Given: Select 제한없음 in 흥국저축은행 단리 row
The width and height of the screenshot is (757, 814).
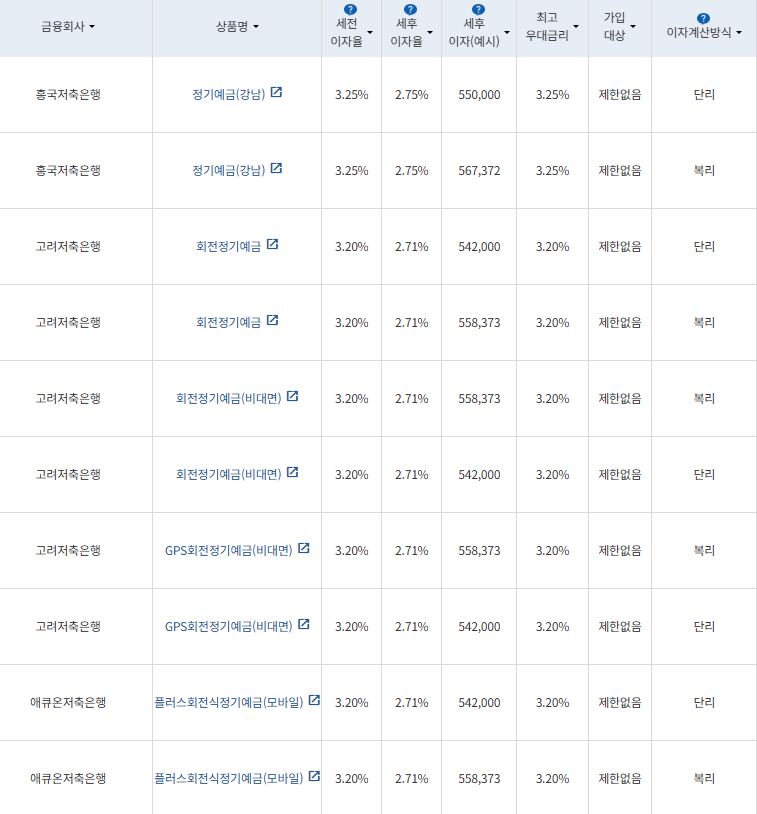Looking at the screenshot, I should pyautogui.click(x=620, y=94).
